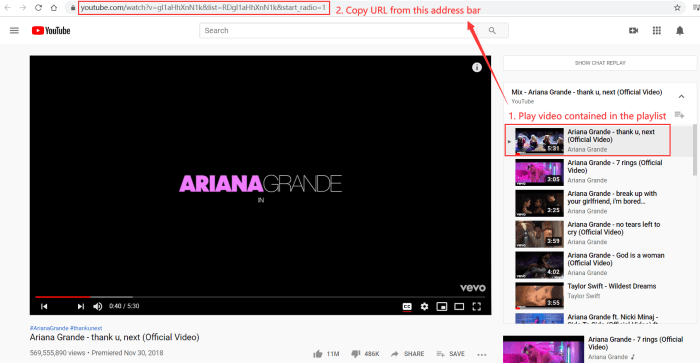Image resolution: width=700 pixels, height=363 pixels.
Task: Click the video progress bar
Action: pos(260,296)
